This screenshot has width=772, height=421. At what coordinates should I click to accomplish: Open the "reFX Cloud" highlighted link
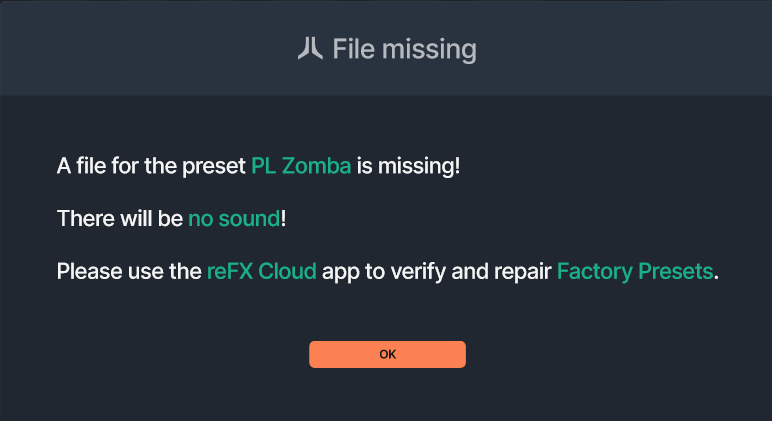click(x=261, y=271)
